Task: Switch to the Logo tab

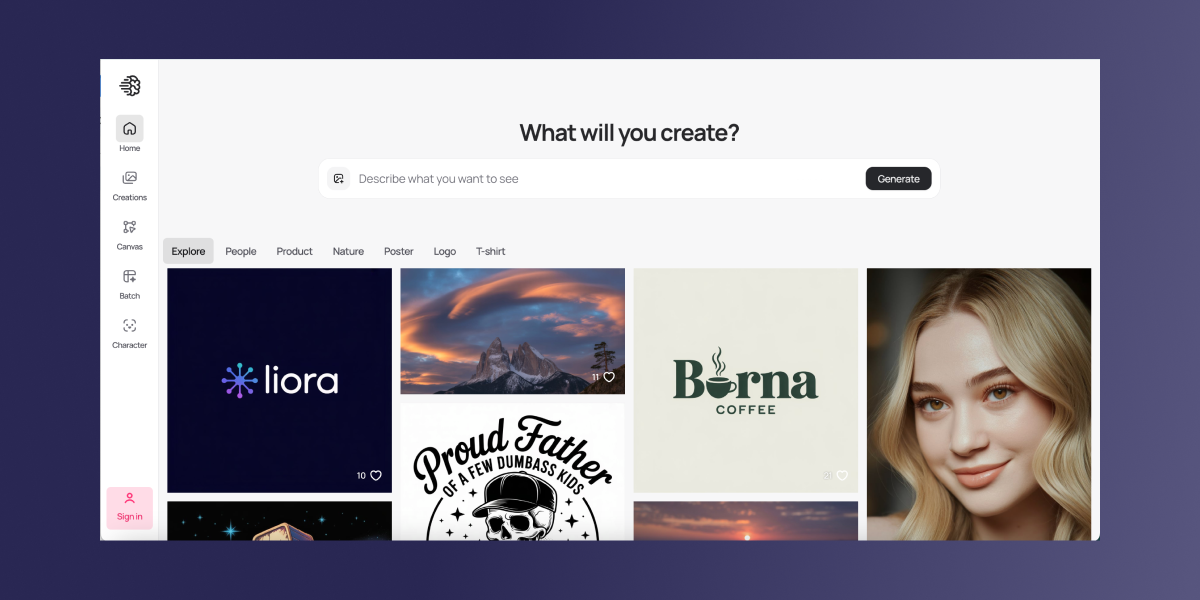Action: (x=445, y=251)
